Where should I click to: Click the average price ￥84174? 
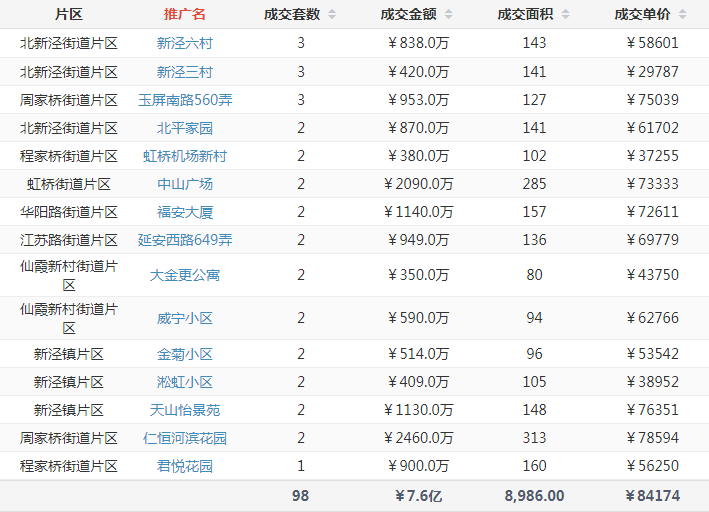652,496
